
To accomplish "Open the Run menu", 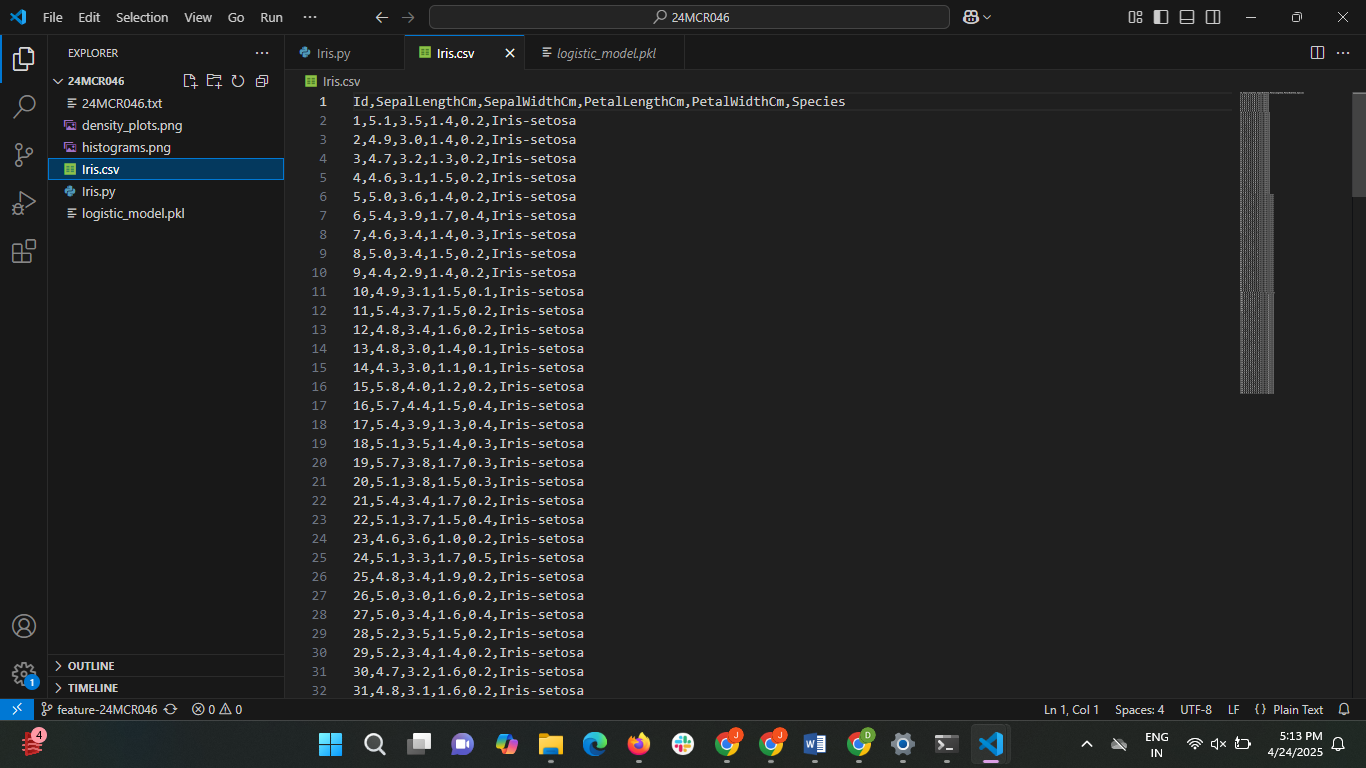I will pyautogui.click(x=271, y=17).
